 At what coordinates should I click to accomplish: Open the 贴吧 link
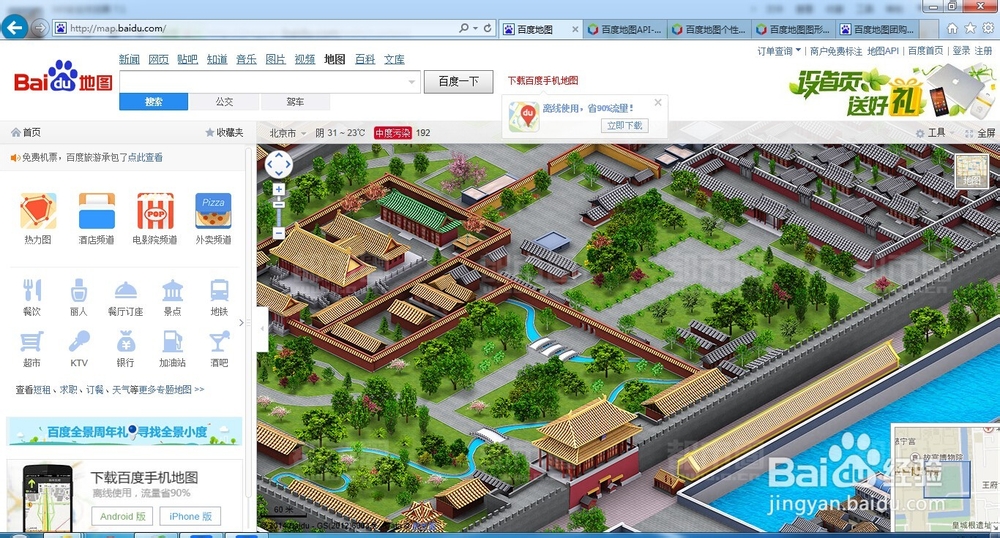pos(188,59)
